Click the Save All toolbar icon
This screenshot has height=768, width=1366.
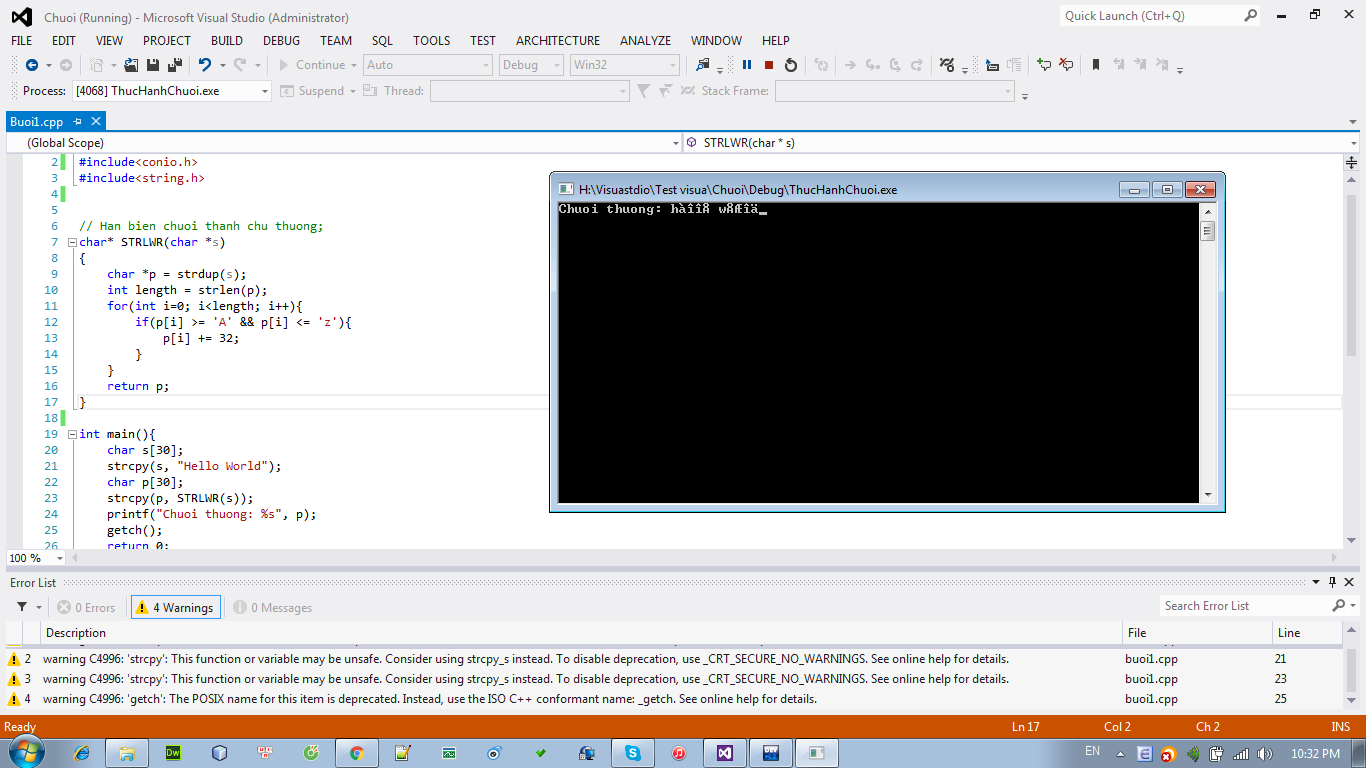[x=174, y=65]
